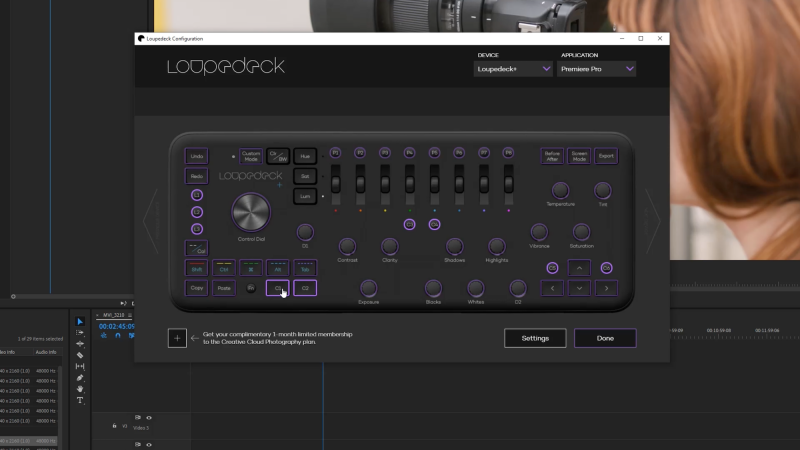The height and width of the screenshot is (450, 800).
Task: Click the Blacks dial
Action: tap(433, 288)
